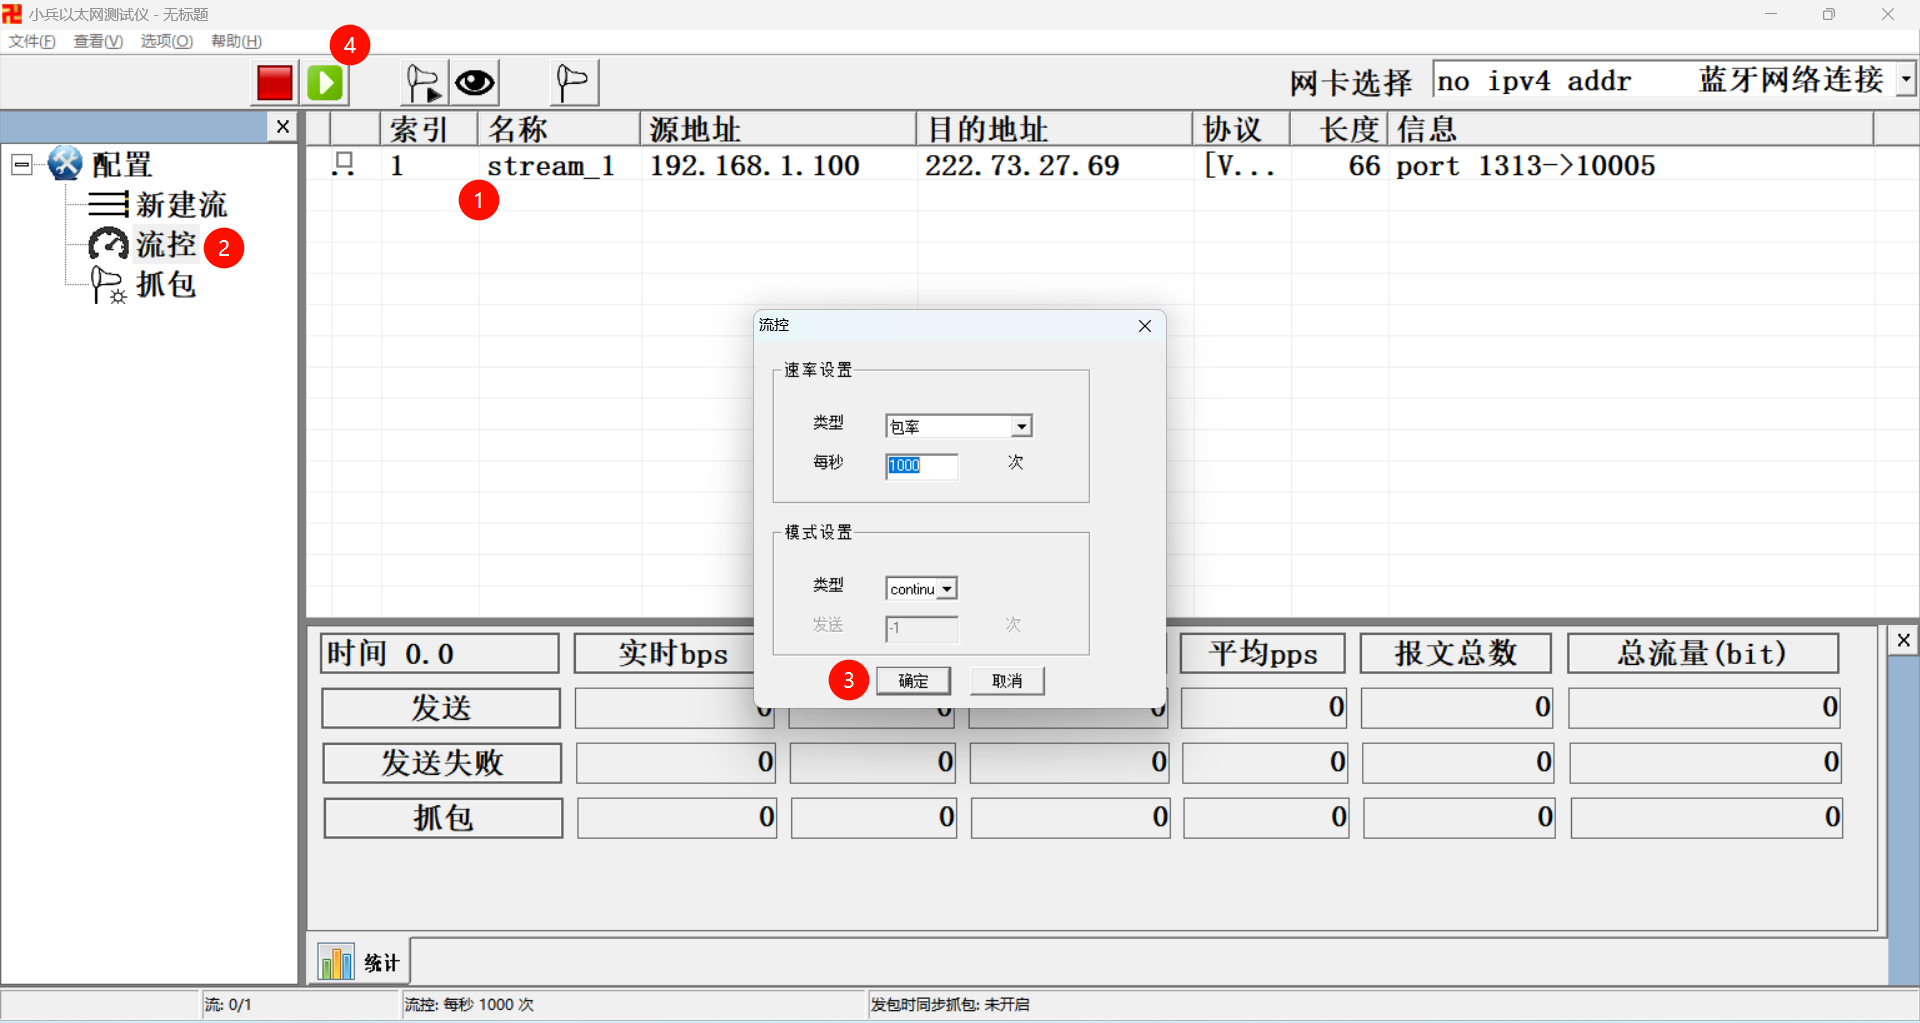Click destination address 222.73.27.69
The image size is (1920, 1023).
[1022, 166]
